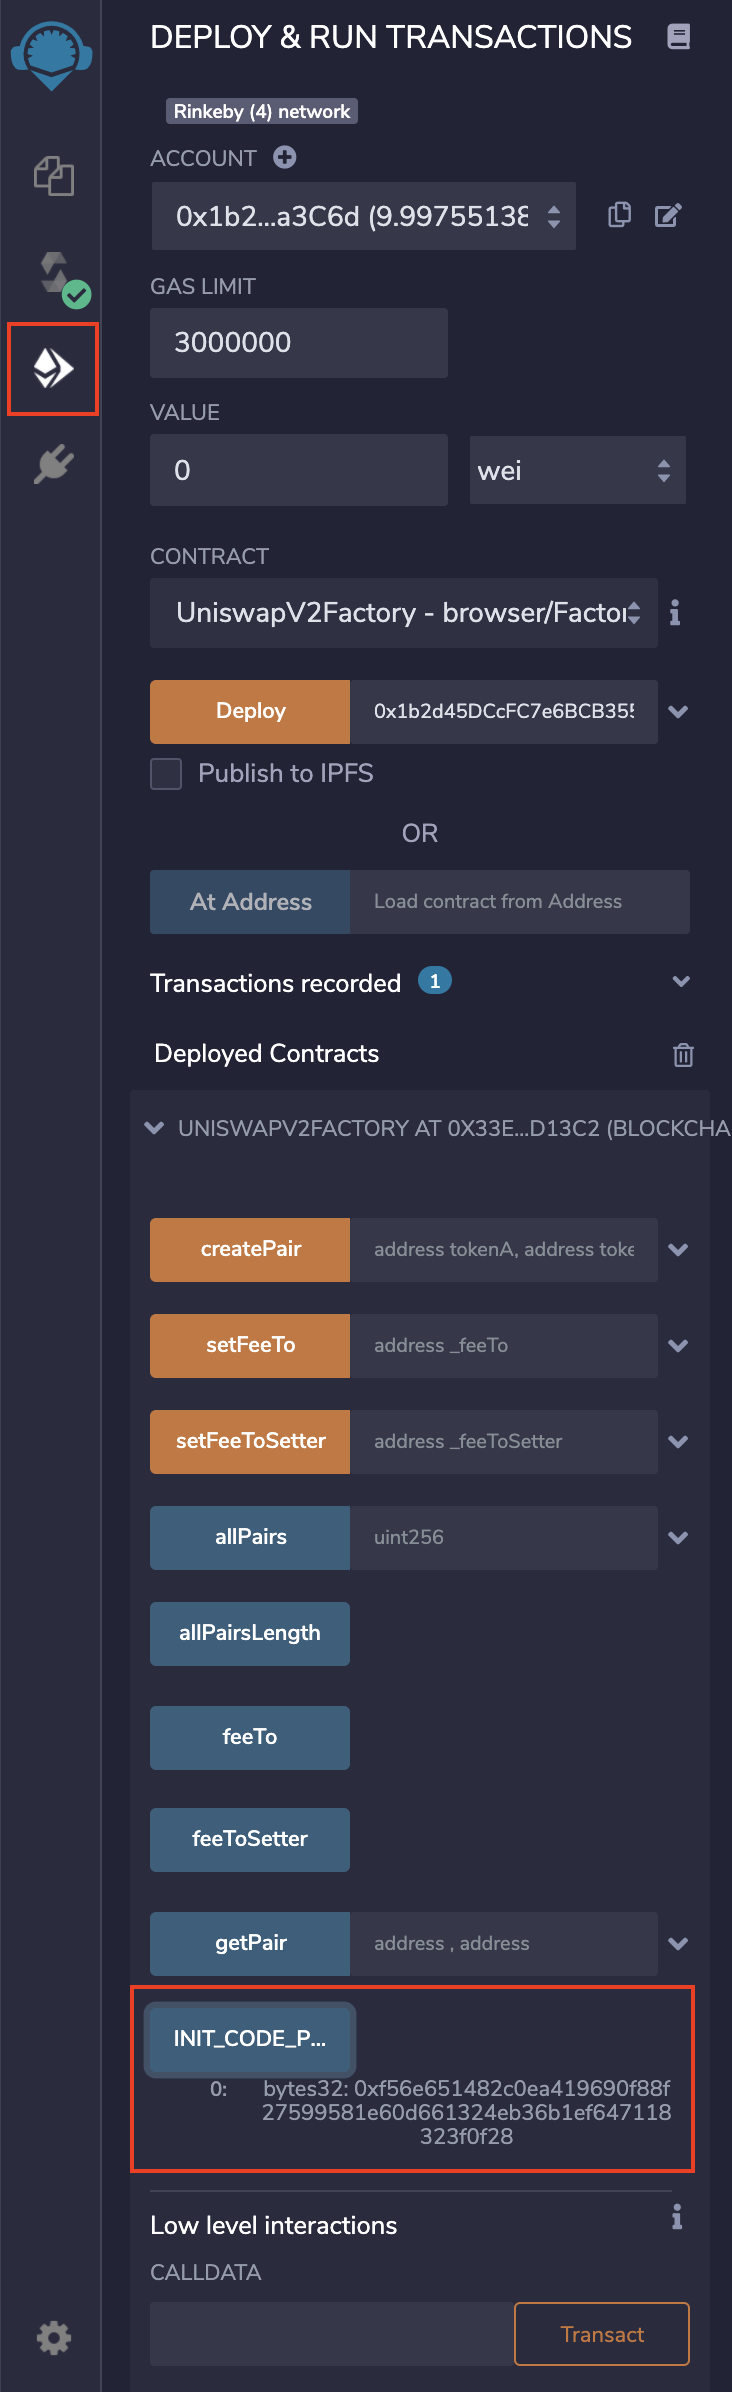This screenshot has height=2392, width=732.
Task: Click the GAS LIMIT input field
Action: coord(298,342)
